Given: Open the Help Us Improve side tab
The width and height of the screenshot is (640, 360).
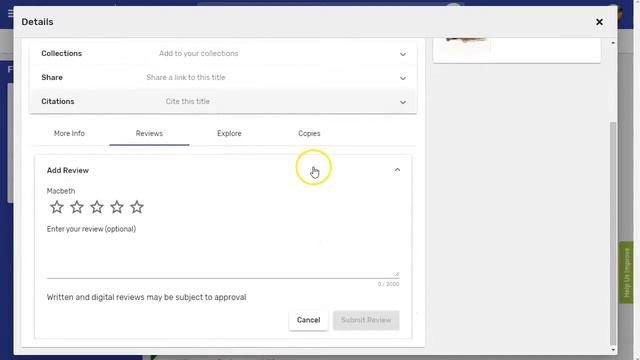Looking at the screenshot, I should [627, 272].
